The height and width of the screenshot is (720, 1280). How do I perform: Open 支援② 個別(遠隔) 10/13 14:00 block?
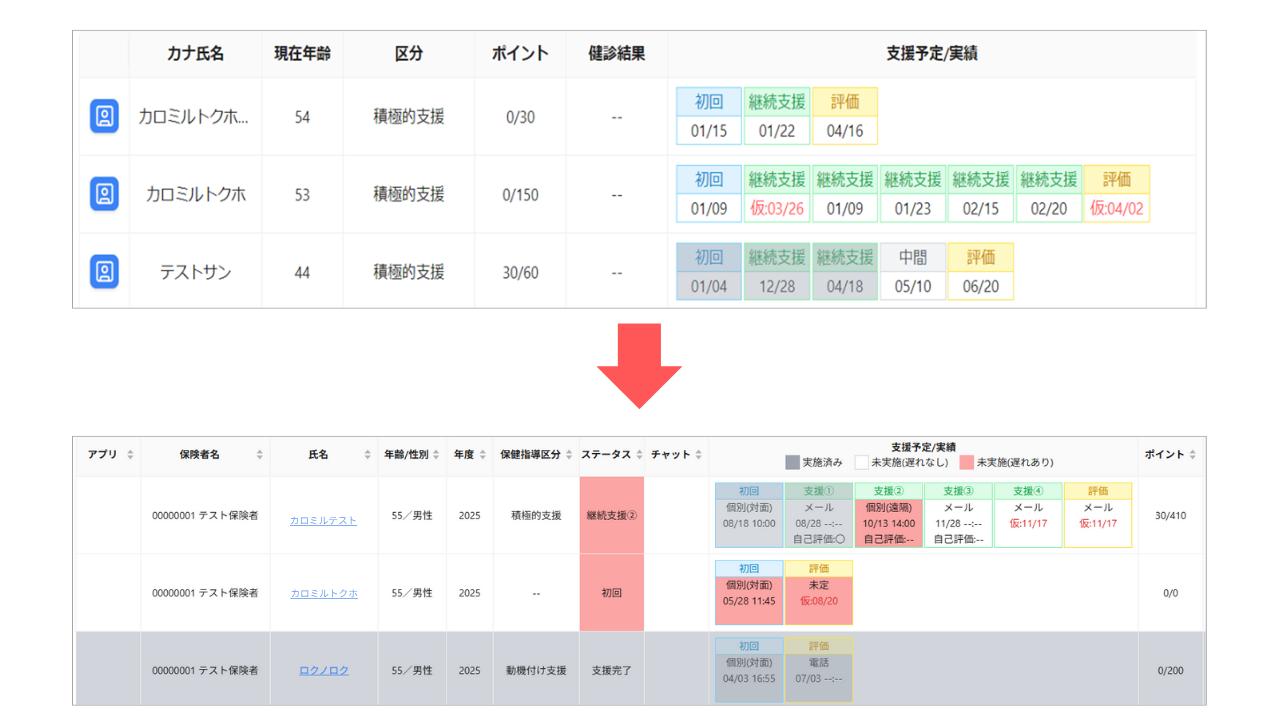tap(889, 515)
